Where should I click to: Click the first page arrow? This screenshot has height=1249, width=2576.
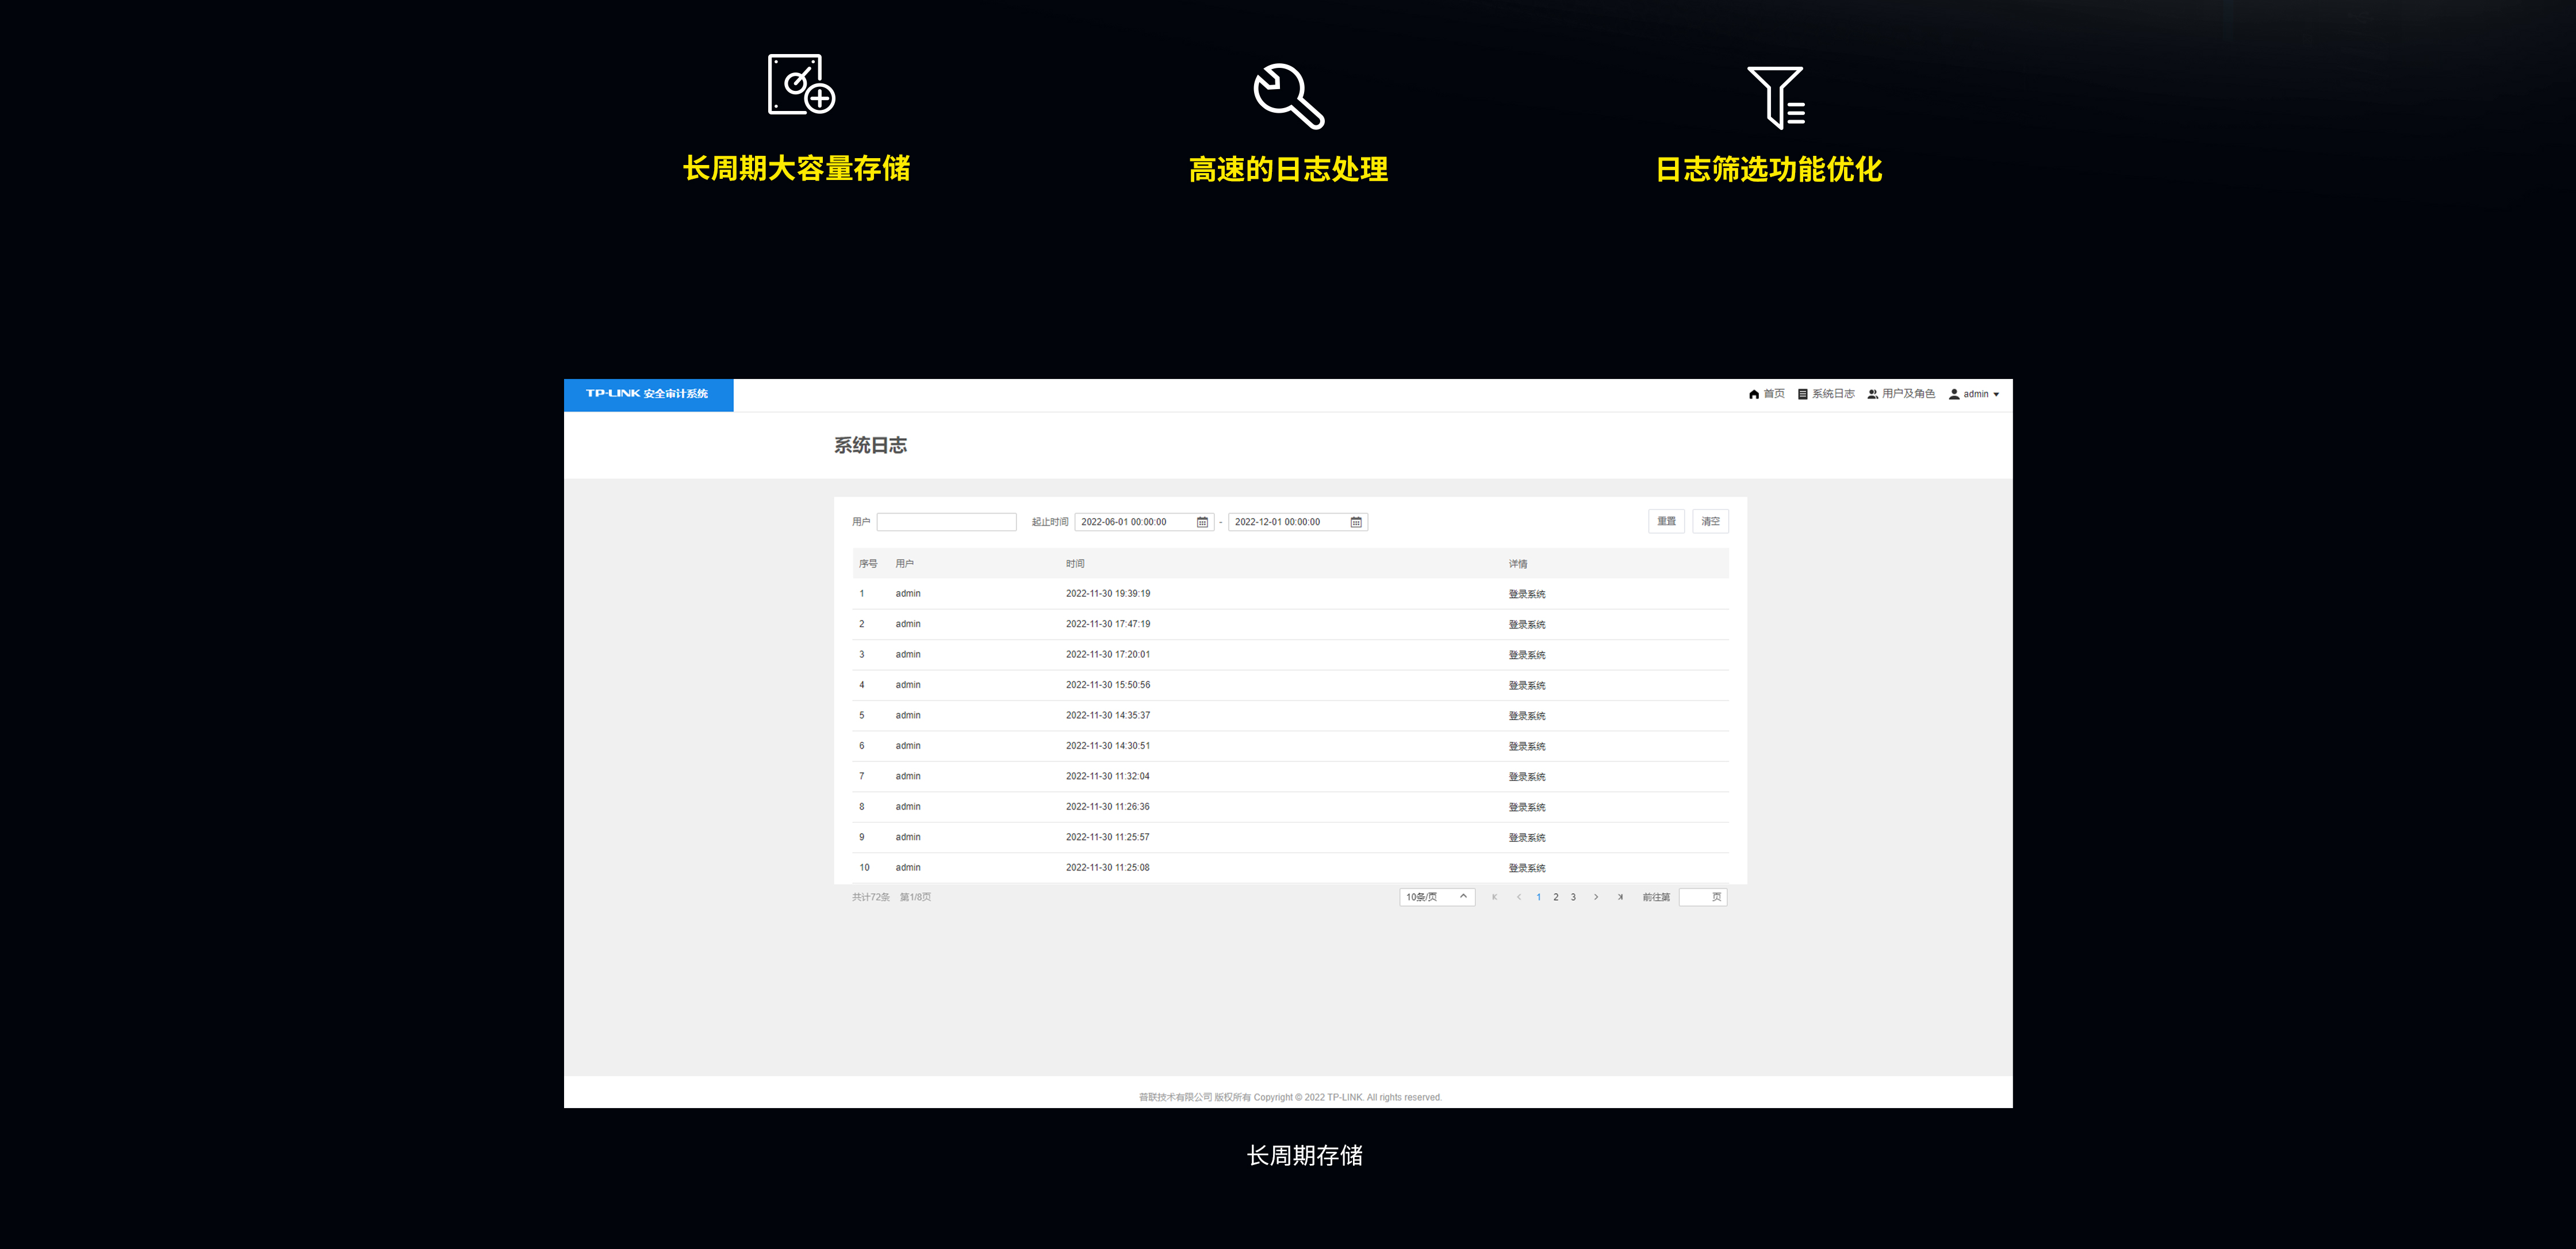(1494, 897)
